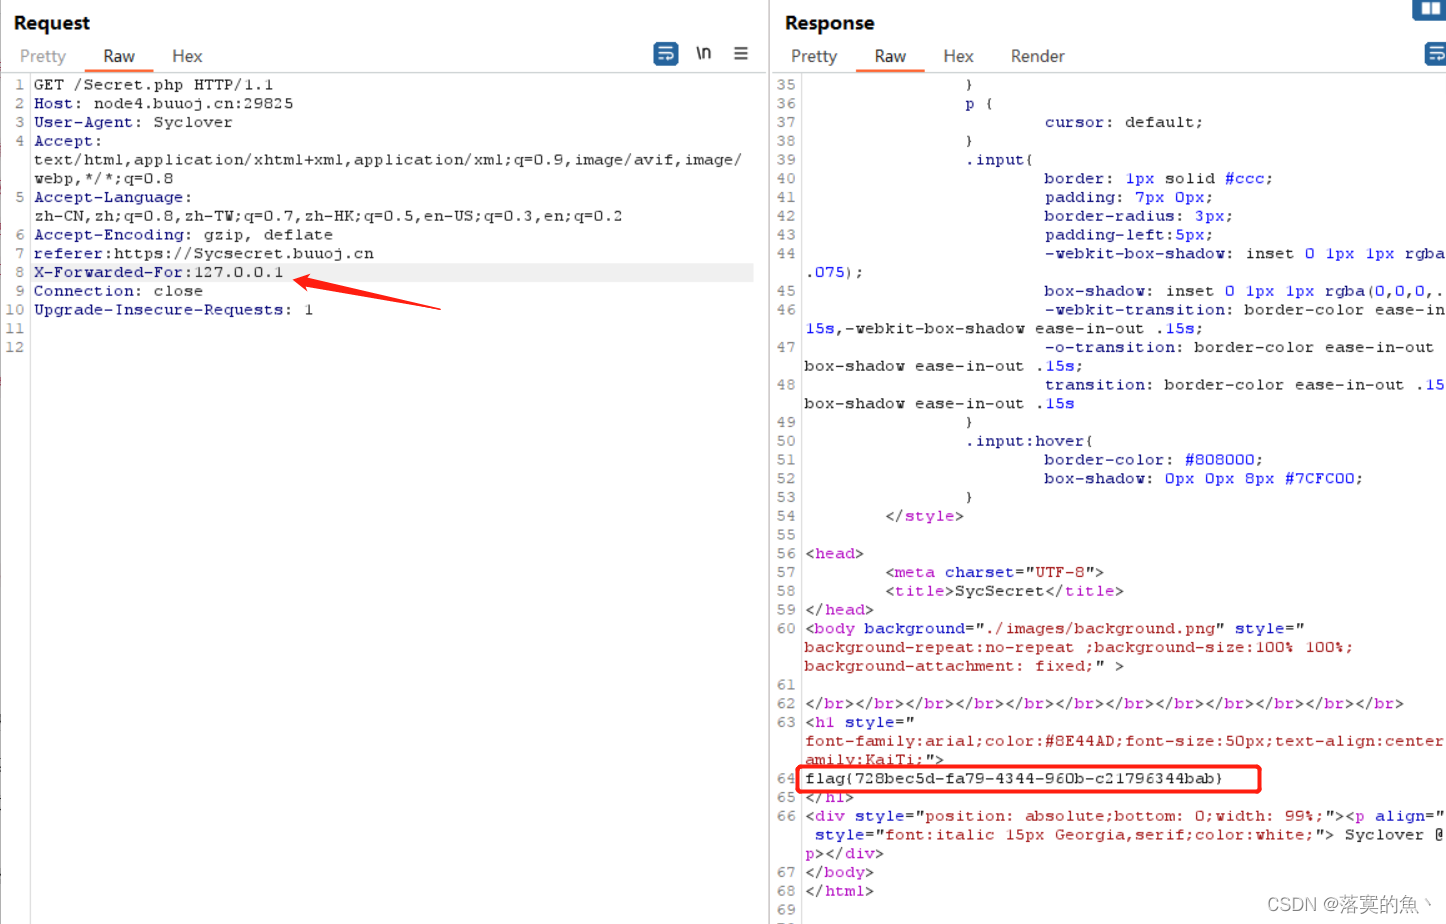The image size is (1446, 924).
Task: Click the border-color: #808000 response line
Action: (1154, 460)
